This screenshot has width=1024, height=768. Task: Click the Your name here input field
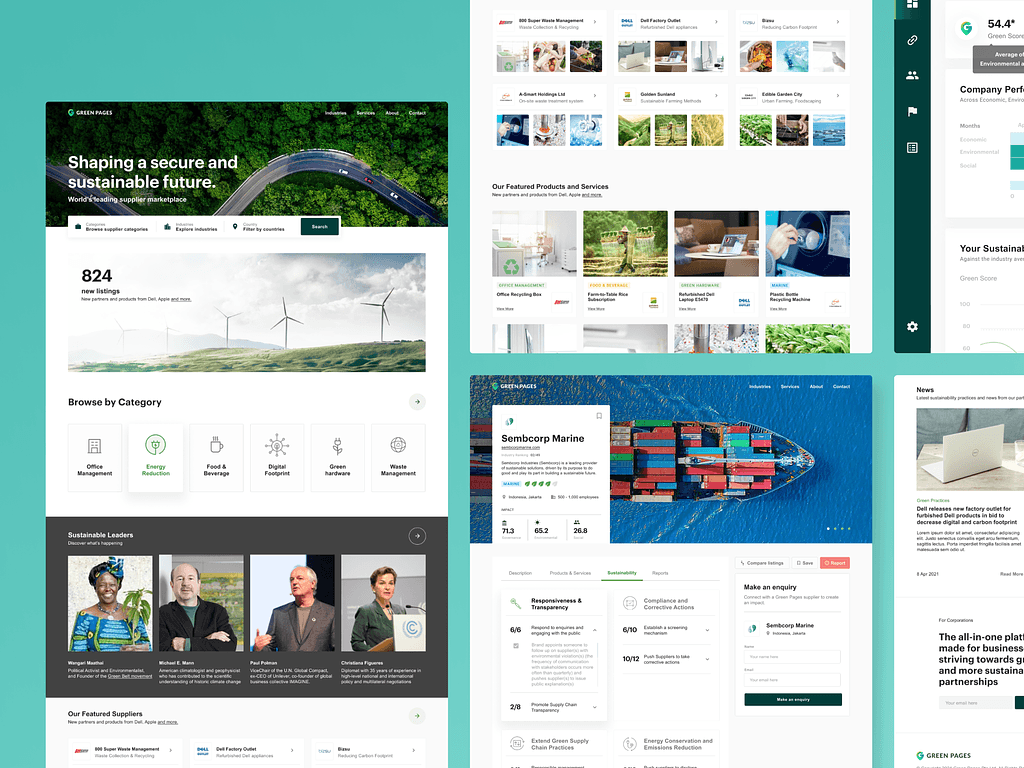point(793,657)
